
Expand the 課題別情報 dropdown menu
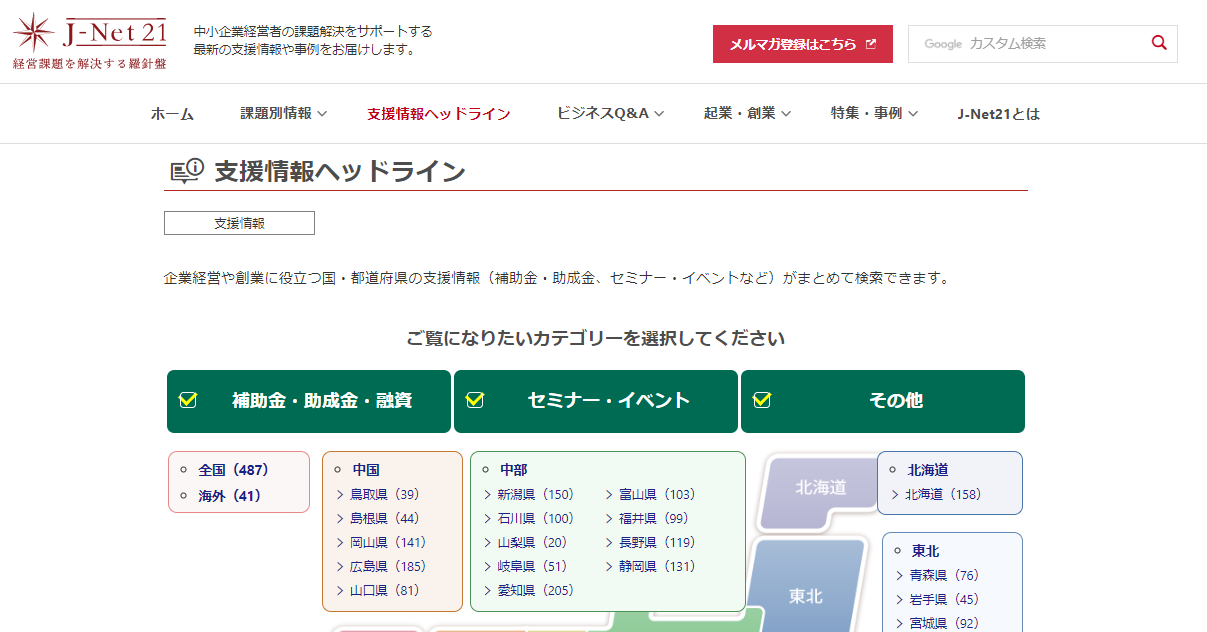(283, 114)
